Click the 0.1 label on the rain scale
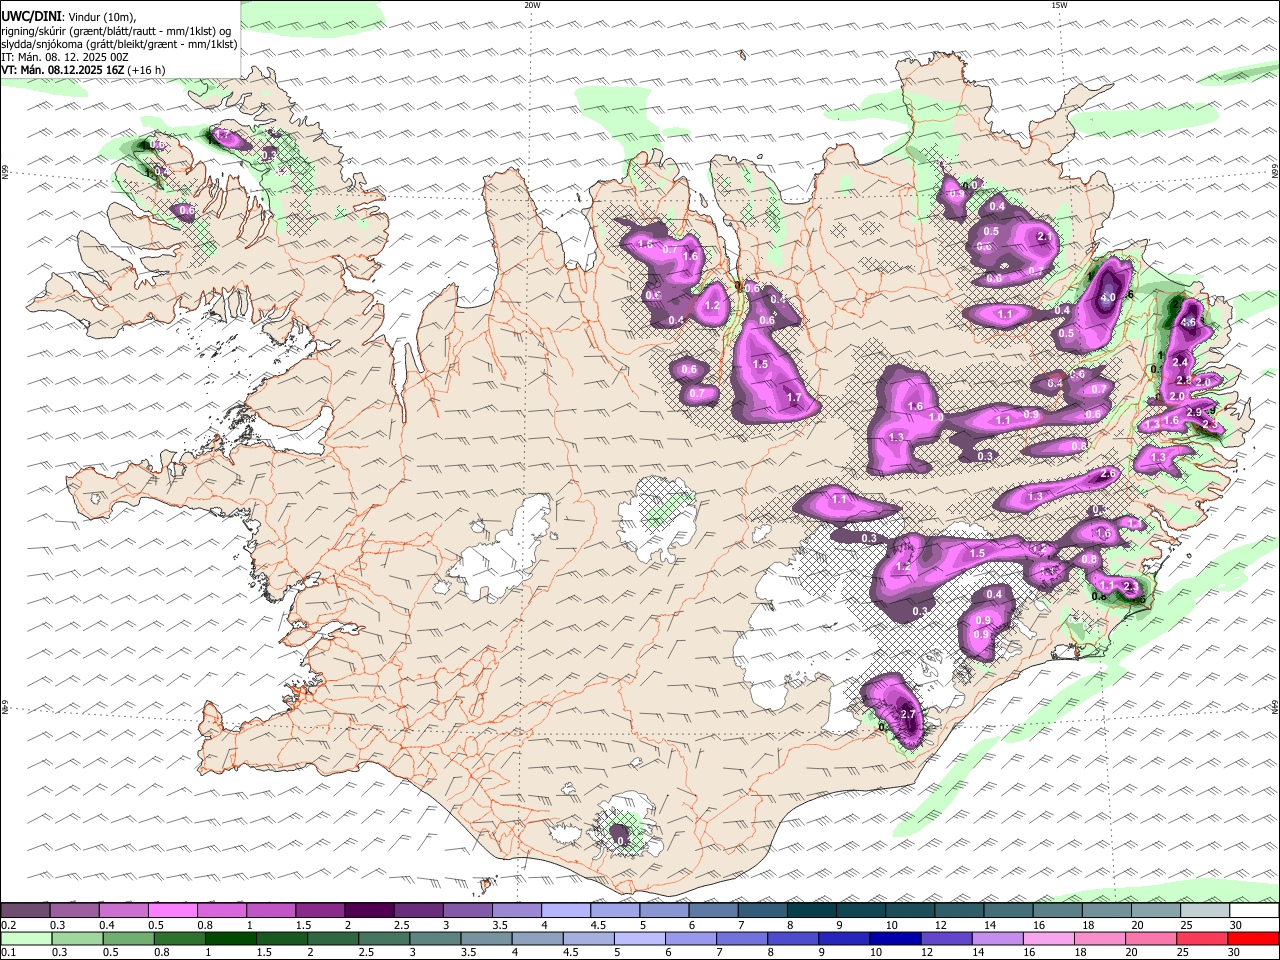This screenshot has height=960, width=1280. tap(9, 952)
